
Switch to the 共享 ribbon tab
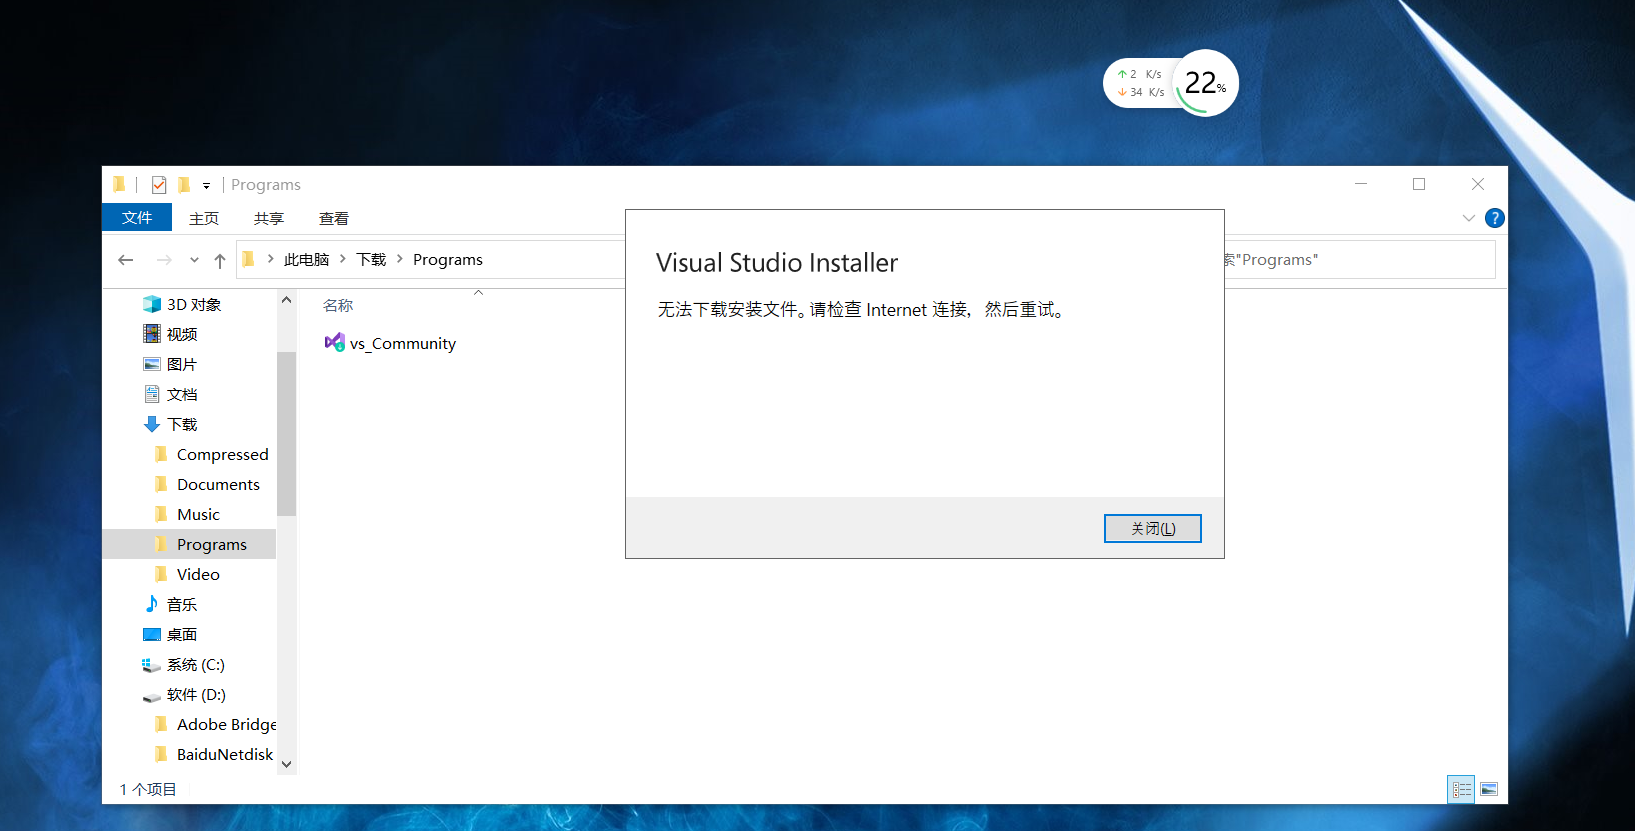pyautogui.click(x=269, y=218)
